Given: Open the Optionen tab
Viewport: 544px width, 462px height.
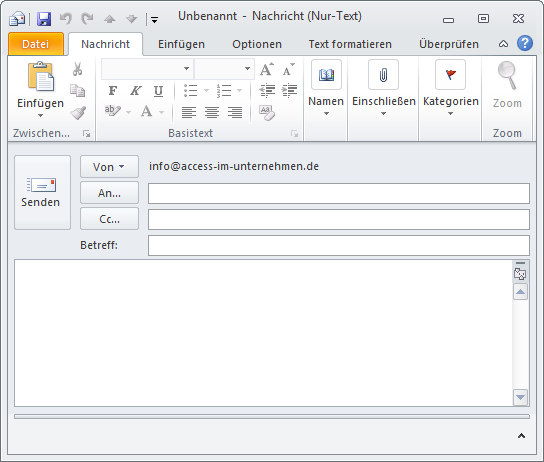Looking at the screenshot, I should point(257,44).
